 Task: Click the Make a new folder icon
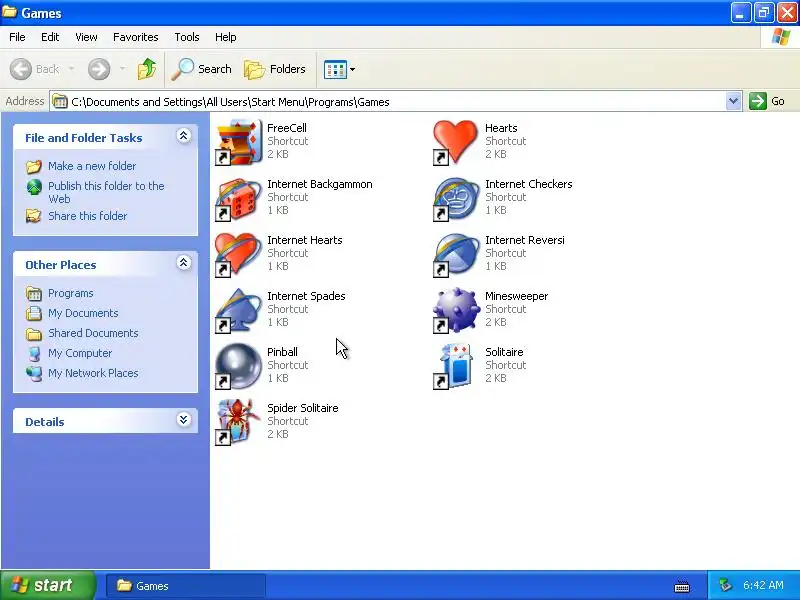(34, 166)
